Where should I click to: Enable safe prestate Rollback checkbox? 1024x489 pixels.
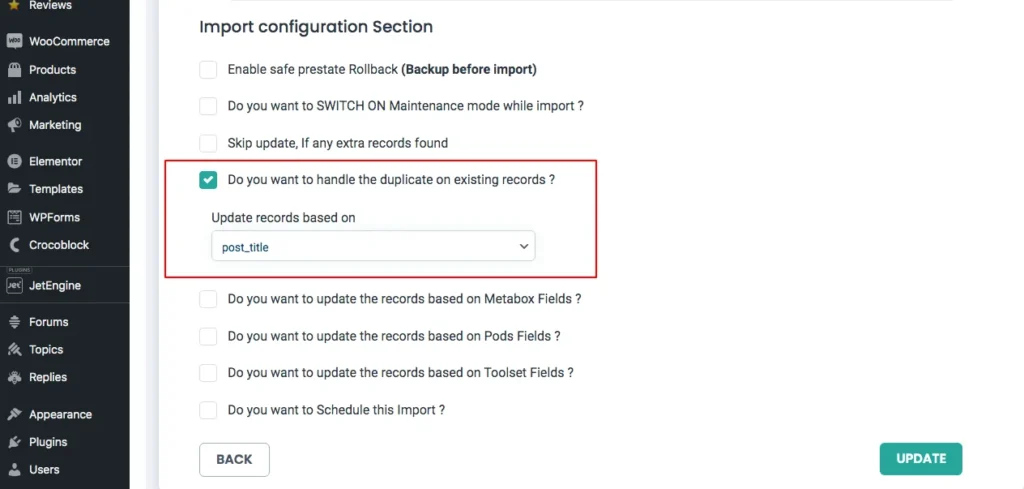(208, 70)
